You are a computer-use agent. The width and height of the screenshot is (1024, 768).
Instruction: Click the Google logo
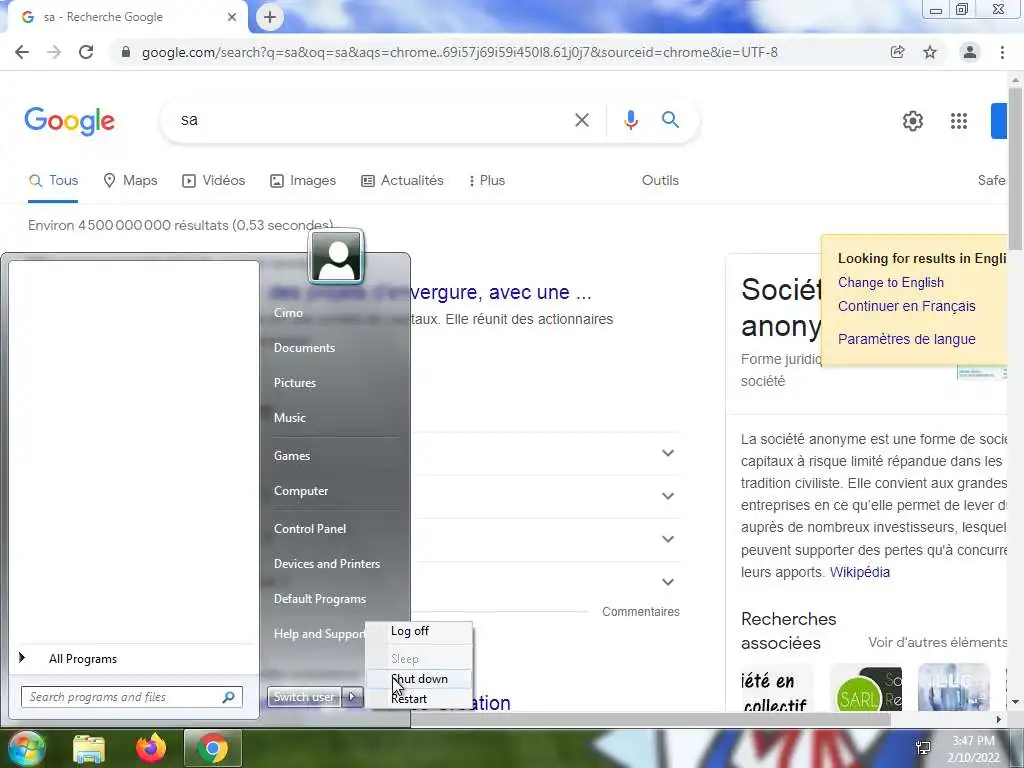coord(69,121)
